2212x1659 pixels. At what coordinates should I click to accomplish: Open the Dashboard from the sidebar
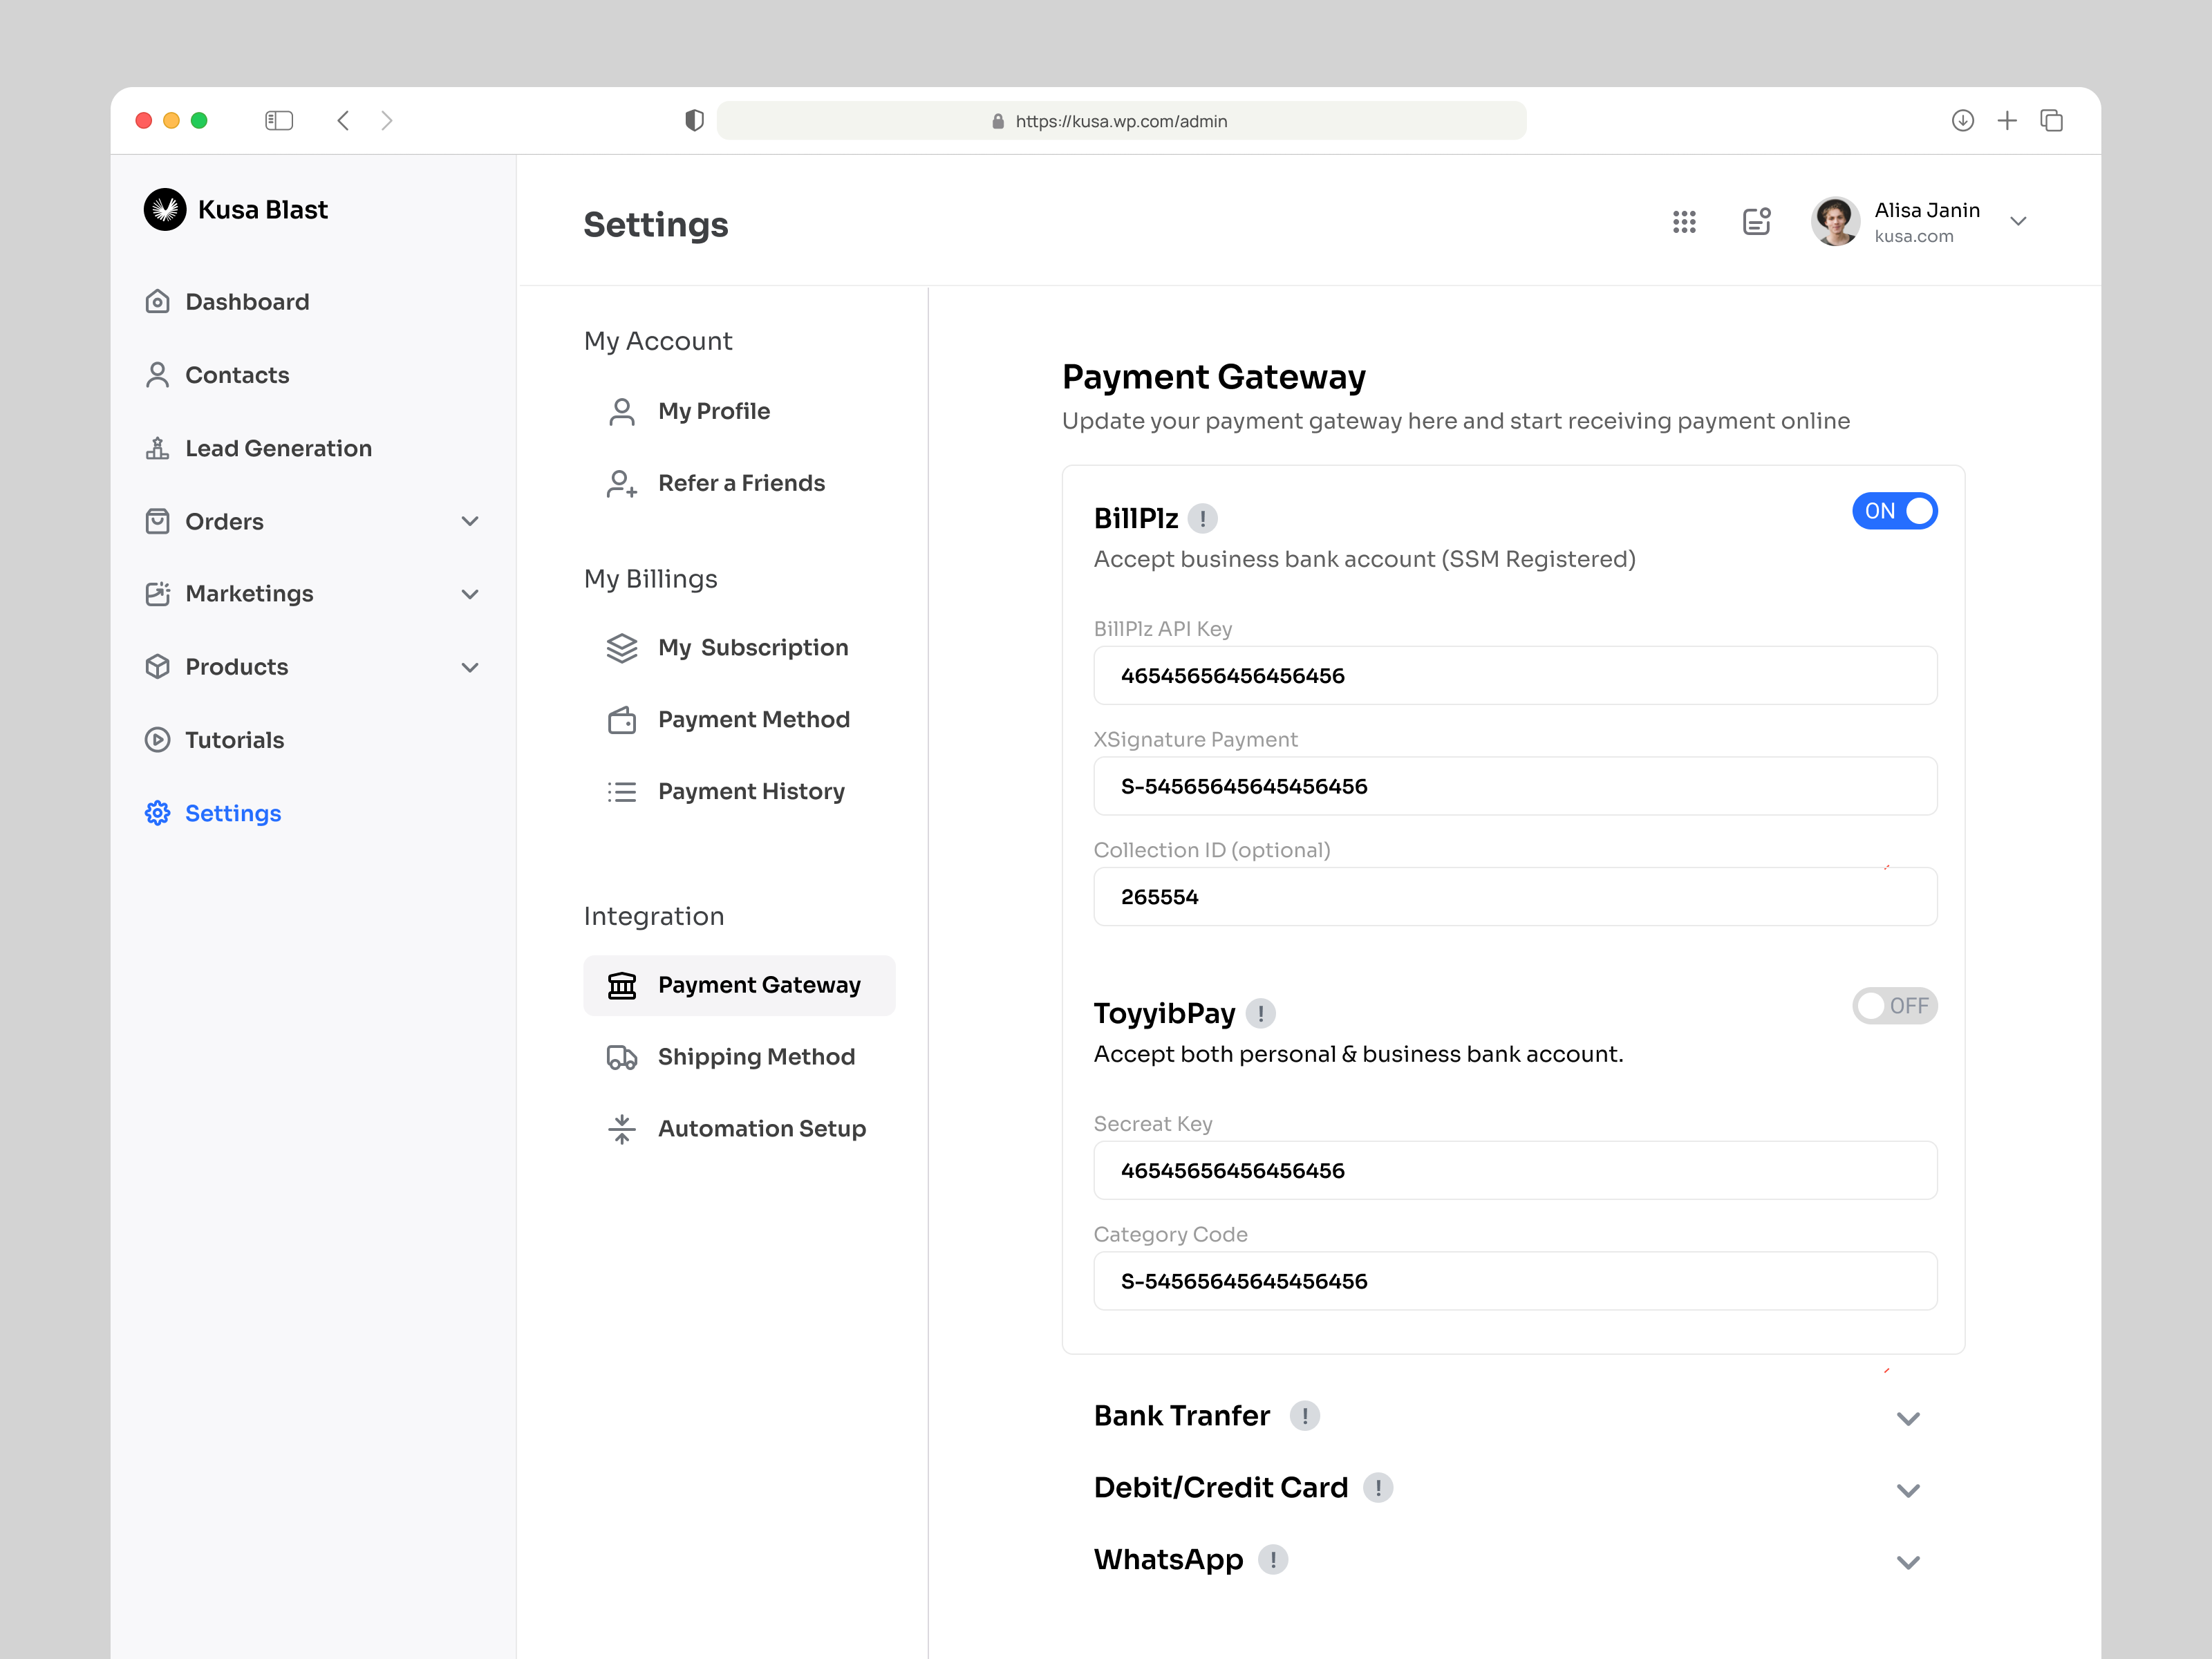pyautogui.click(x=246, y=301)
